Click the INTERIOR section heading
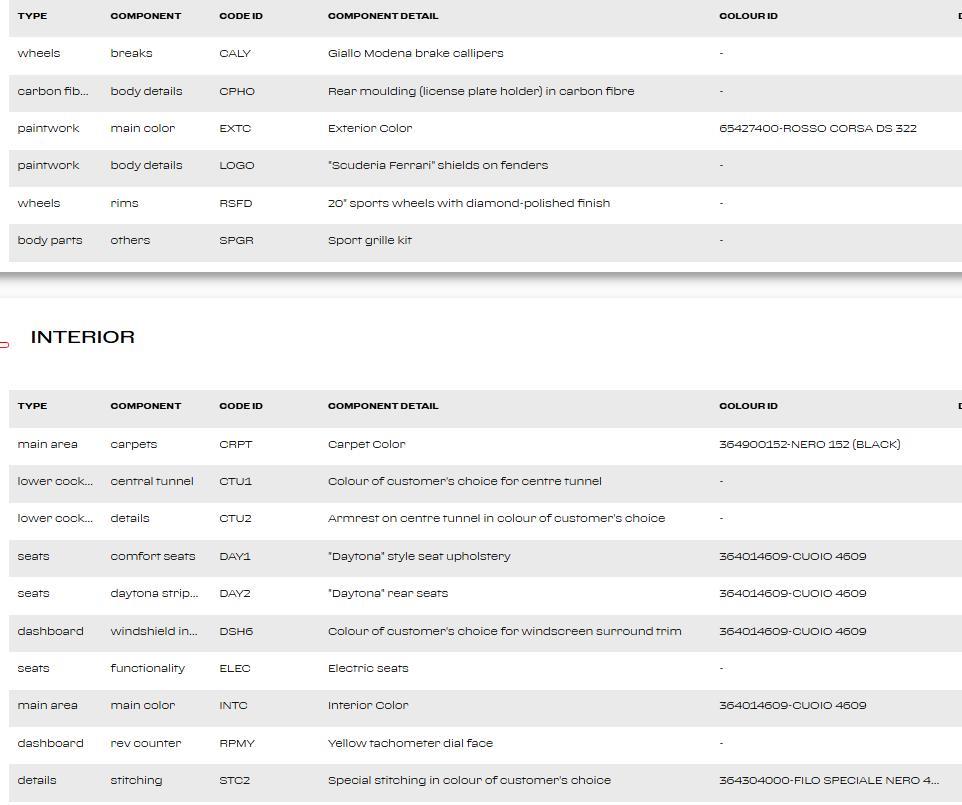This screenshot has width=962, height=805. click(83, 337)
